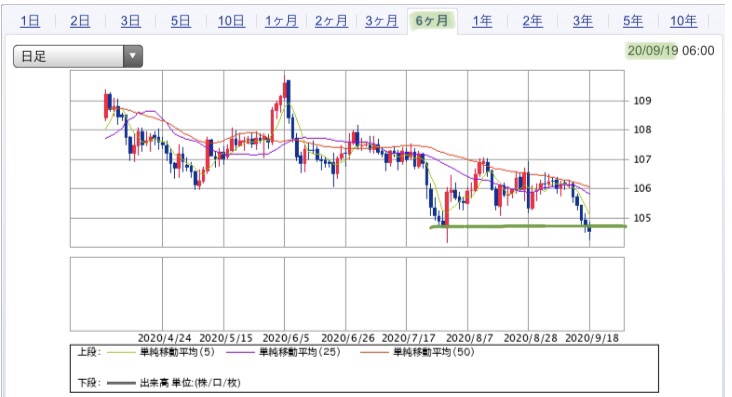Switch chart to 1ヶ月 period

click(281, 21)
